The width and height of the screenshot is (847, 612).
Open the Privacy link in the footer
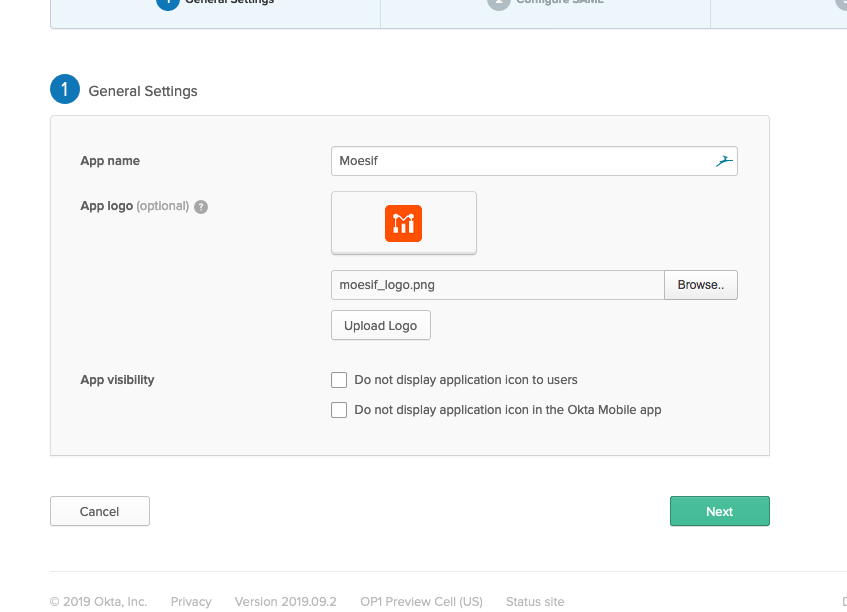[191, 601]
